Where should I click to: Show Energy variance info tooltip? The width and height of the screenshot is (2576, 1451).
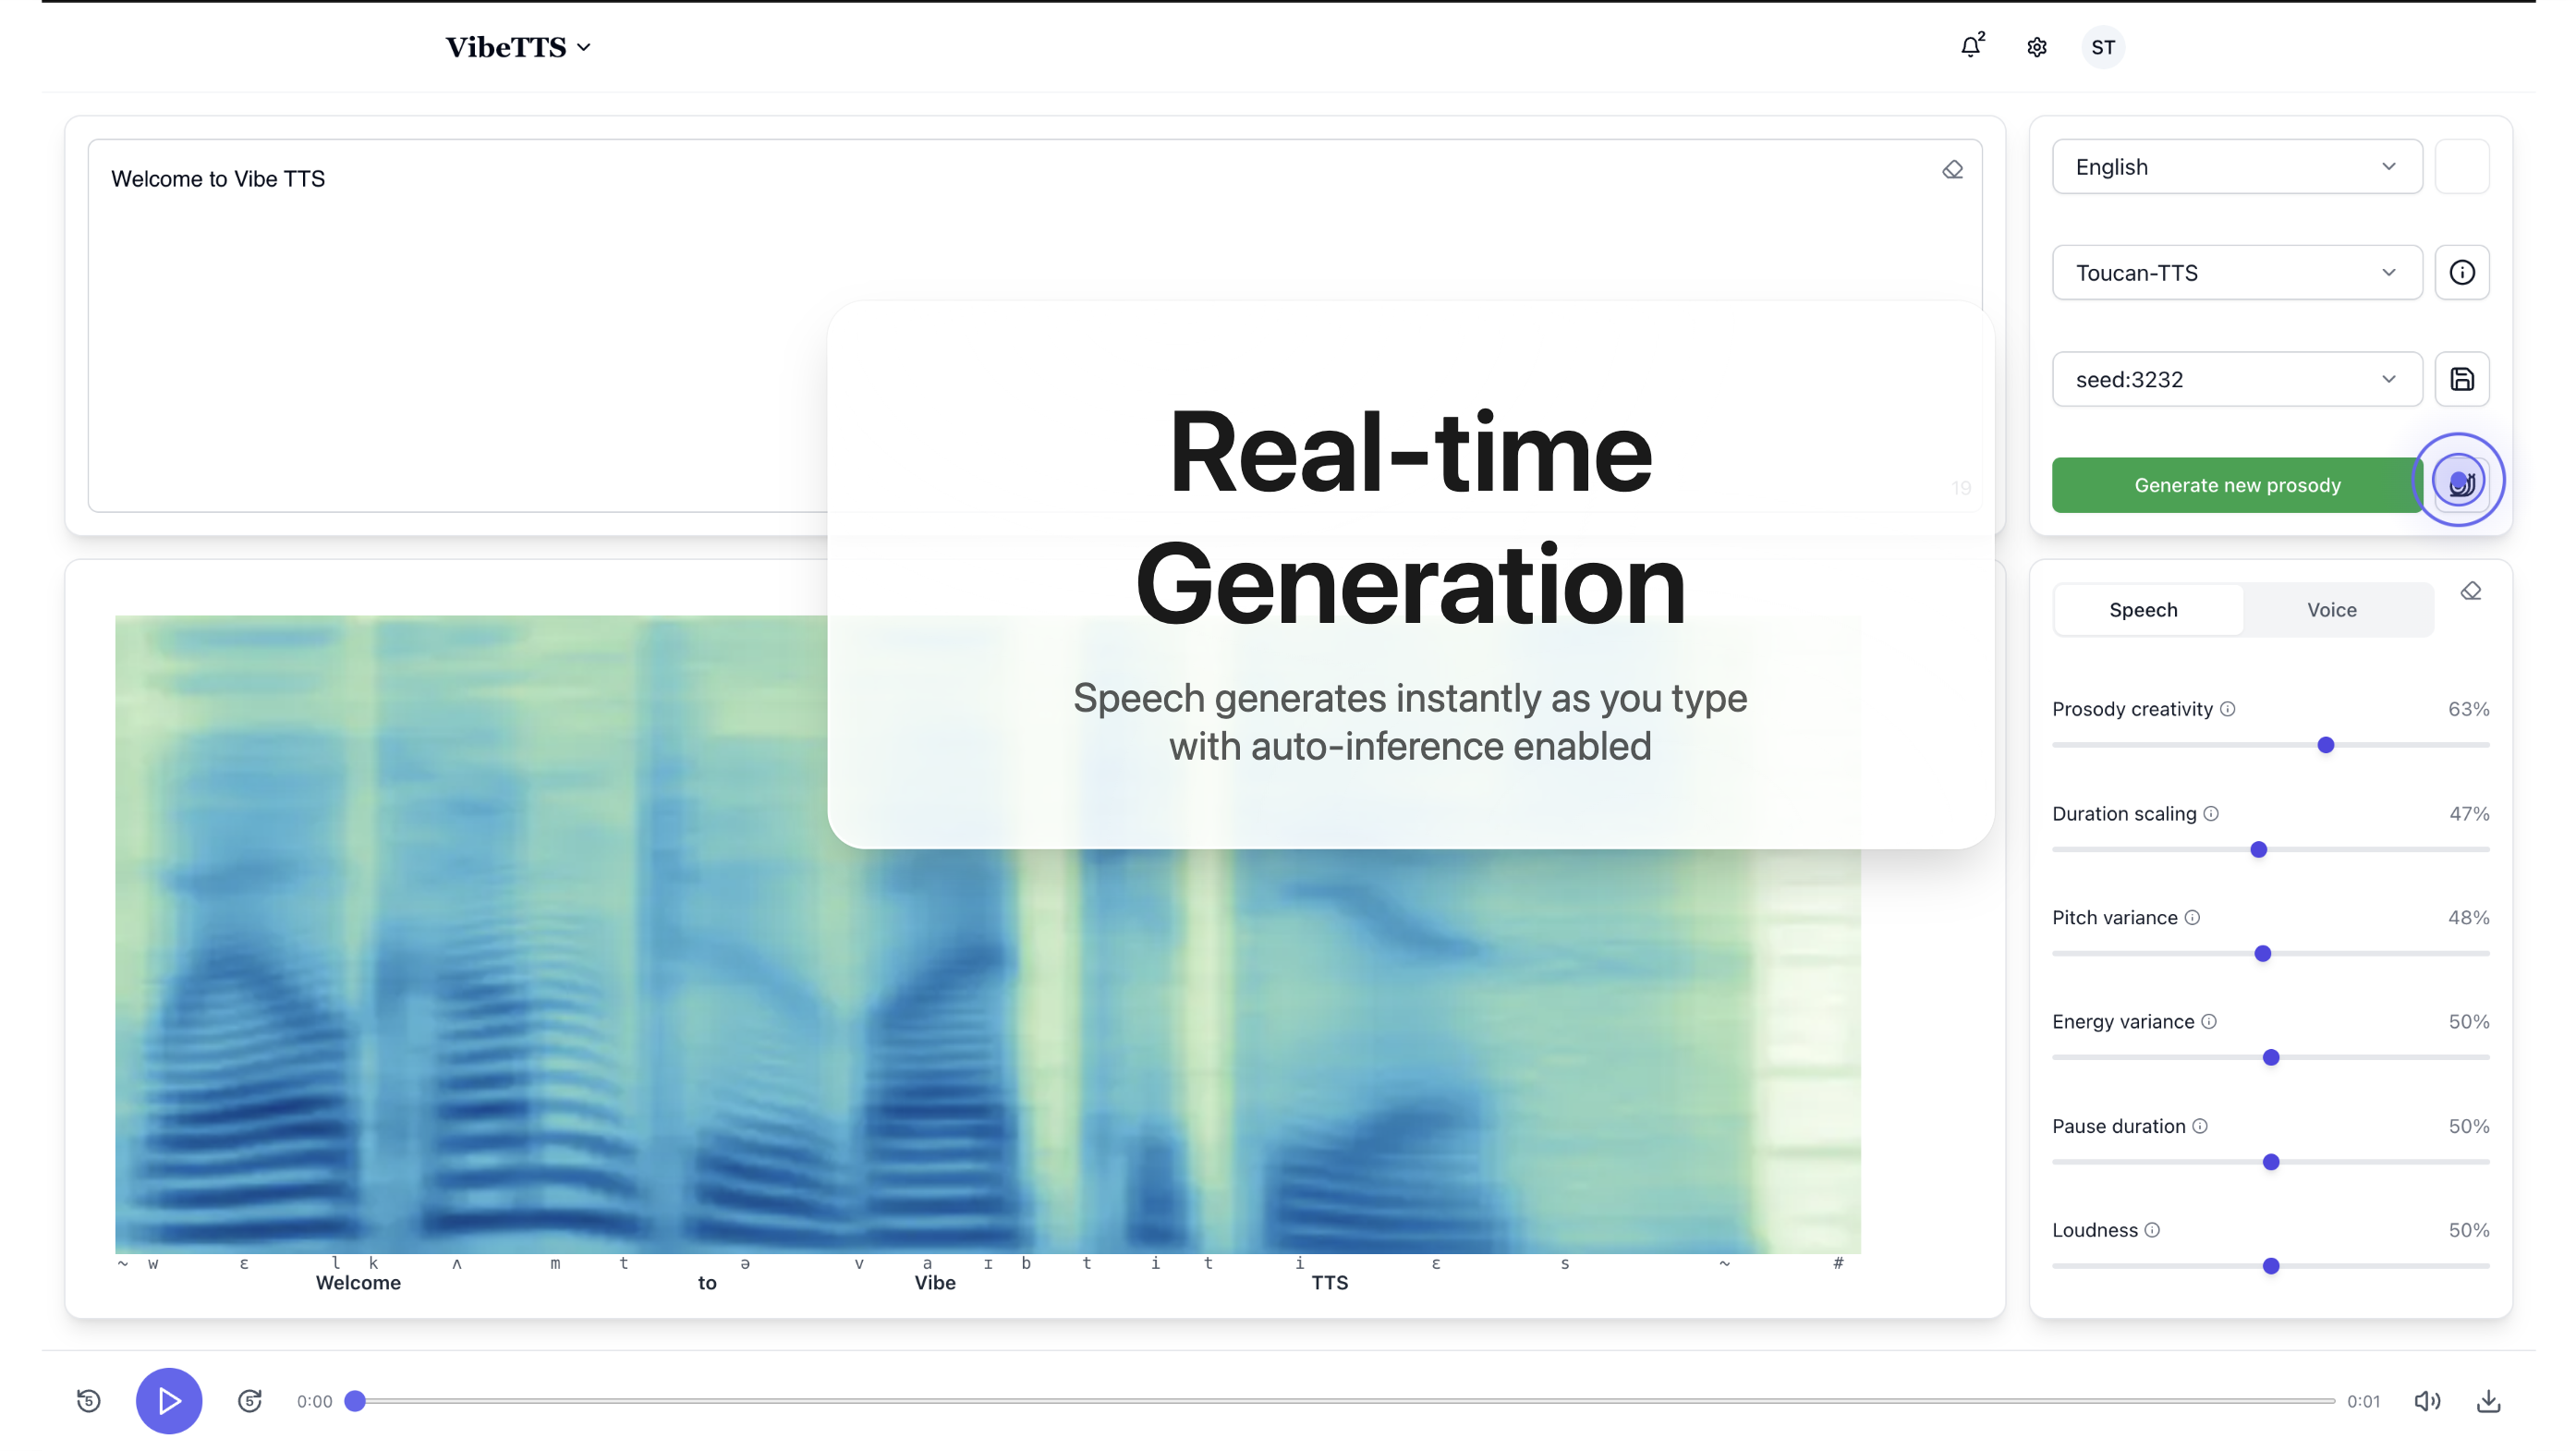[2209, 1022]
